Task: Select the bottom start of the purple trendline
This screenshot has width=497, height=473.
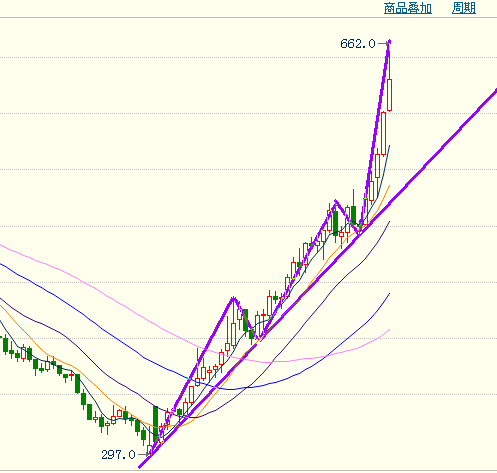Action: tap(140, 467)
